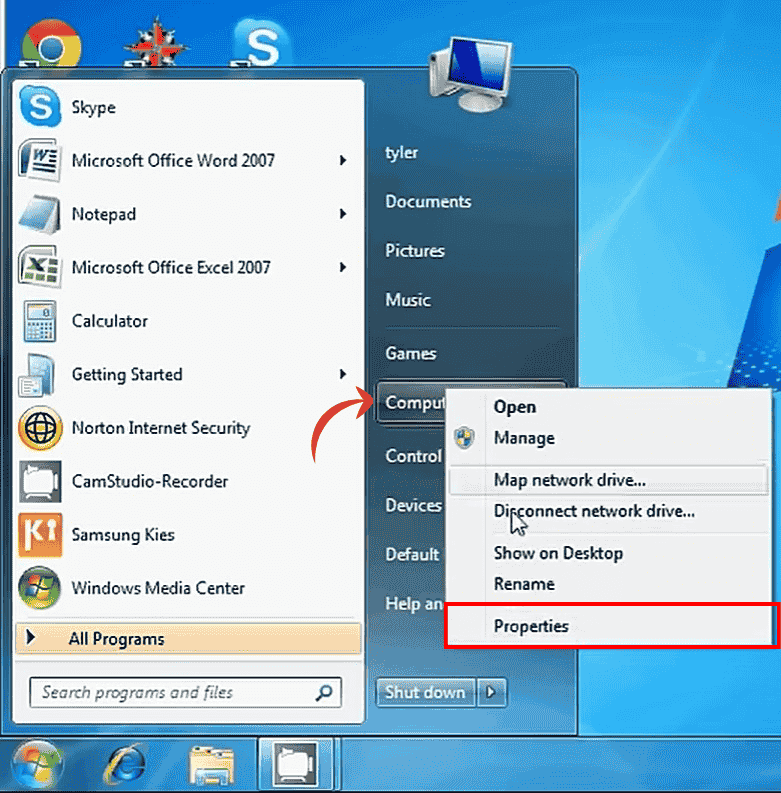Click the Windows Start orb
Viewport: 781px width, 793px height.
click(x=36, y=765)
